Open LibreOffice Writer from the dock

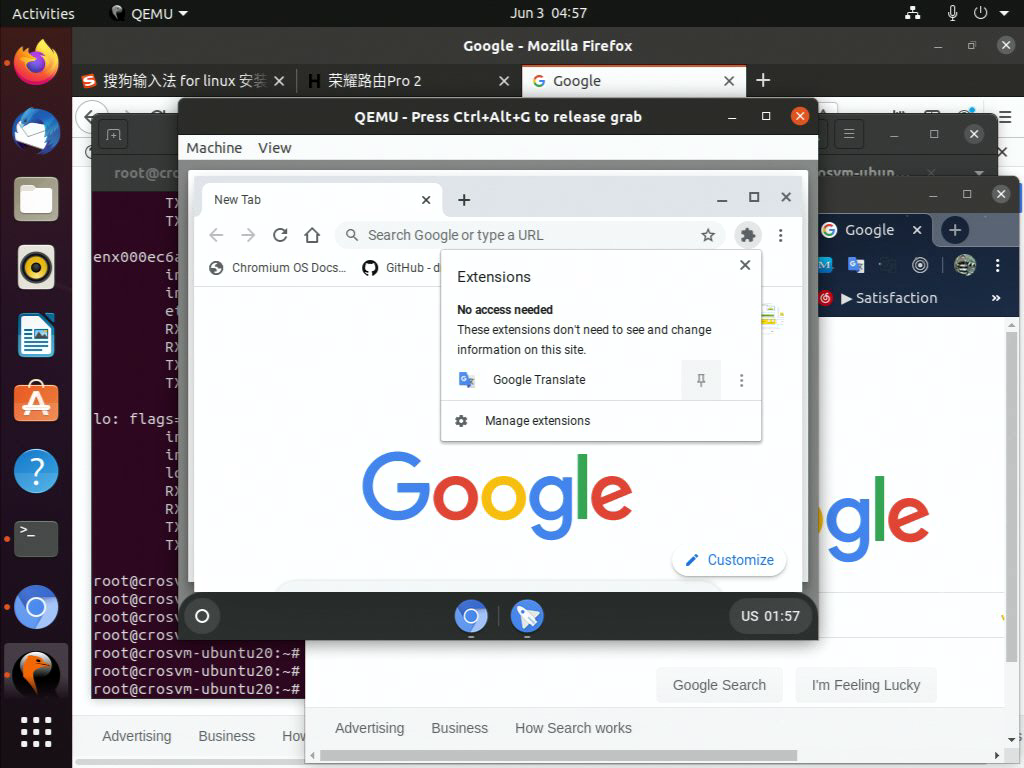pyautogui.click(x=36, y=335)
